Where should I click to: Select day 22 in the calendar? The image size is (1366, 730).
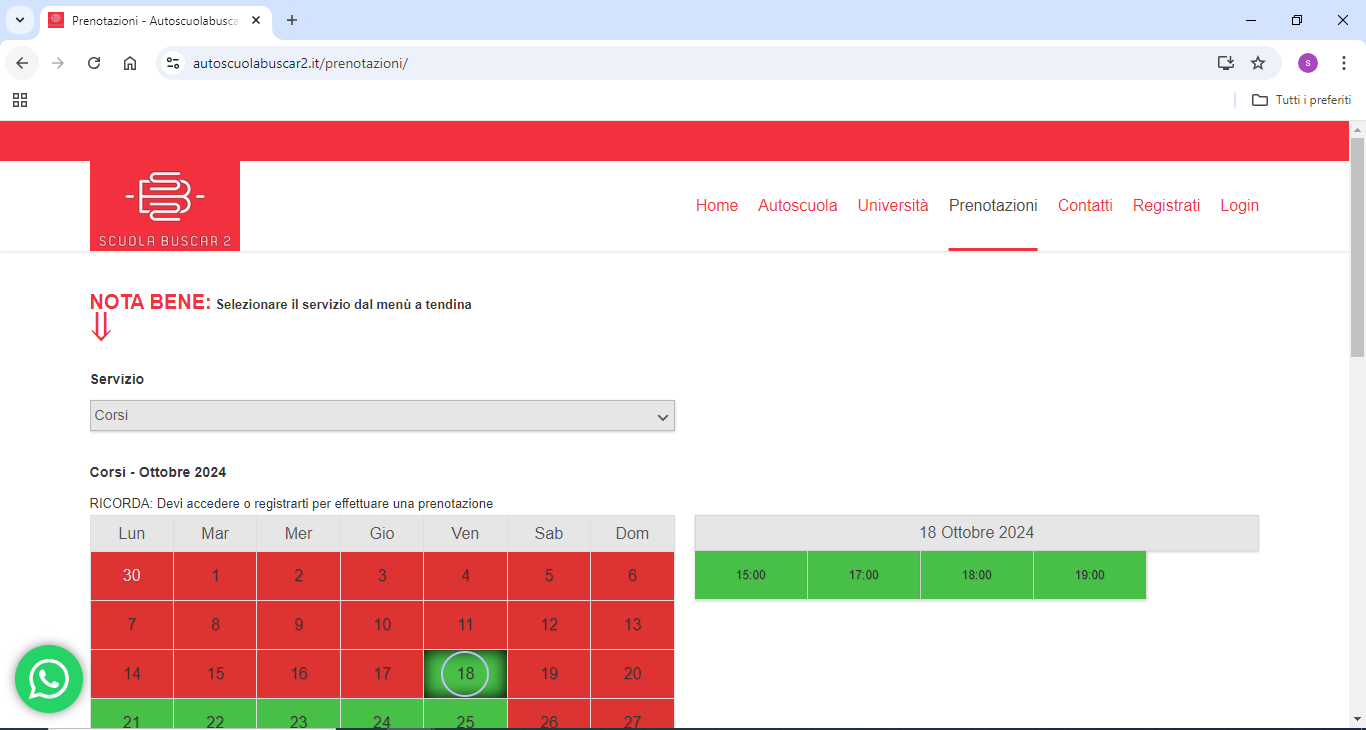[x=215, y=718]
